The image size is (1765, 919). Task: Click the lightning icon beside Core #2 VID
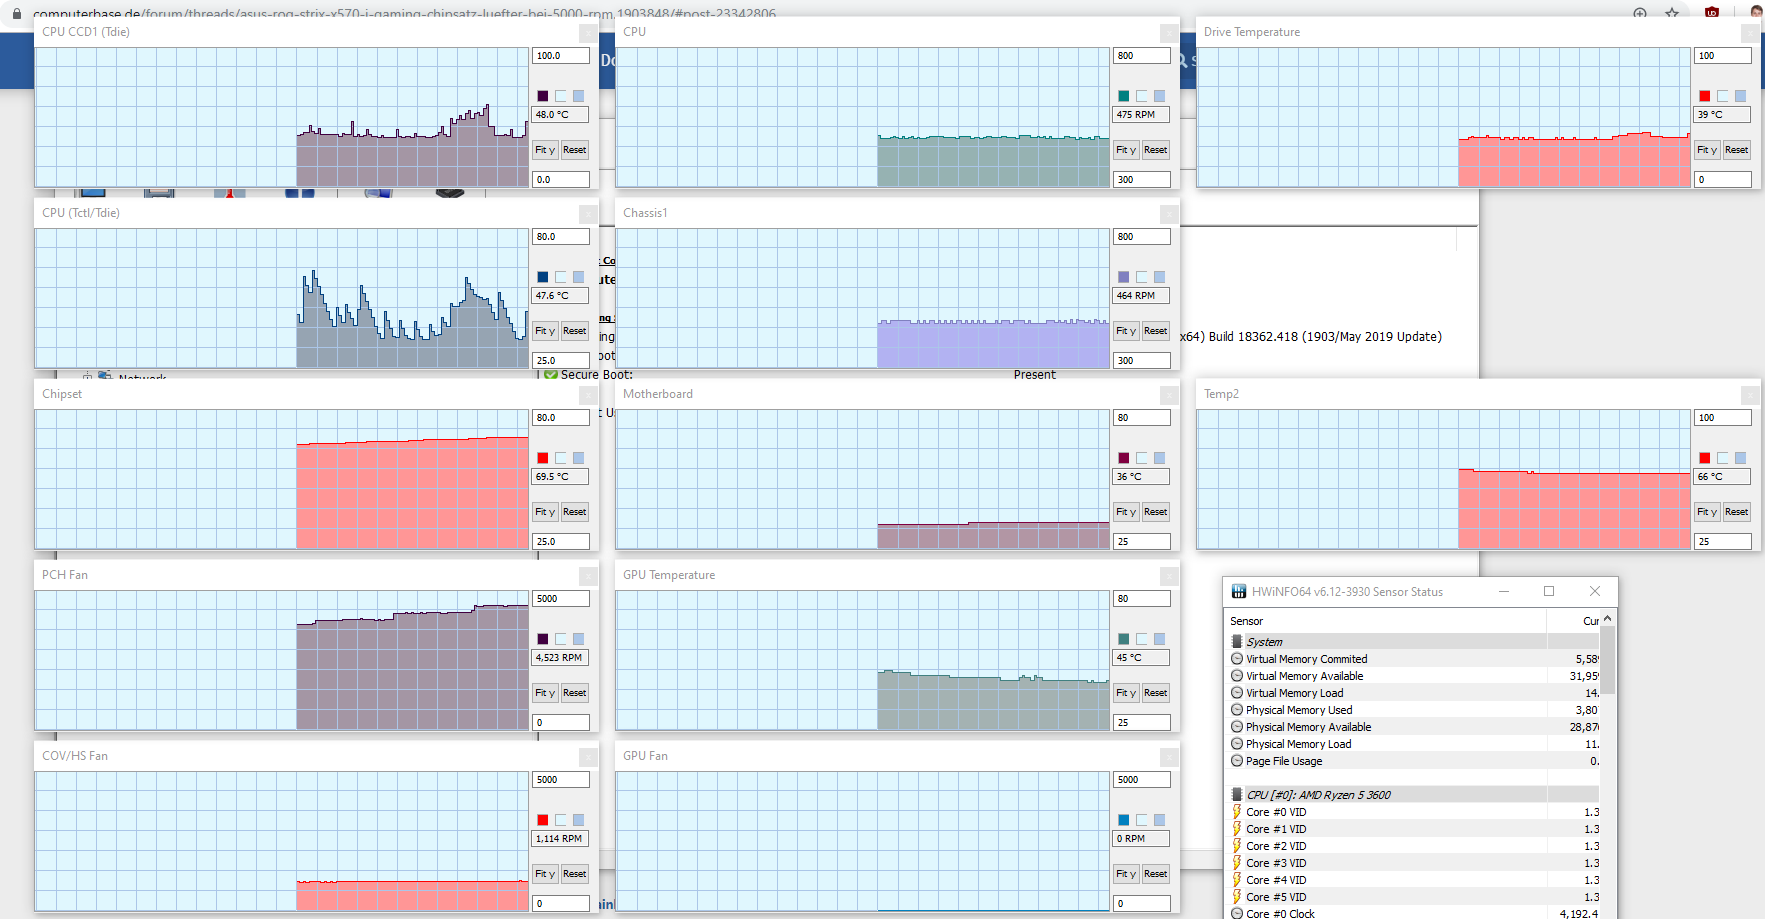tap(1237, 846)
